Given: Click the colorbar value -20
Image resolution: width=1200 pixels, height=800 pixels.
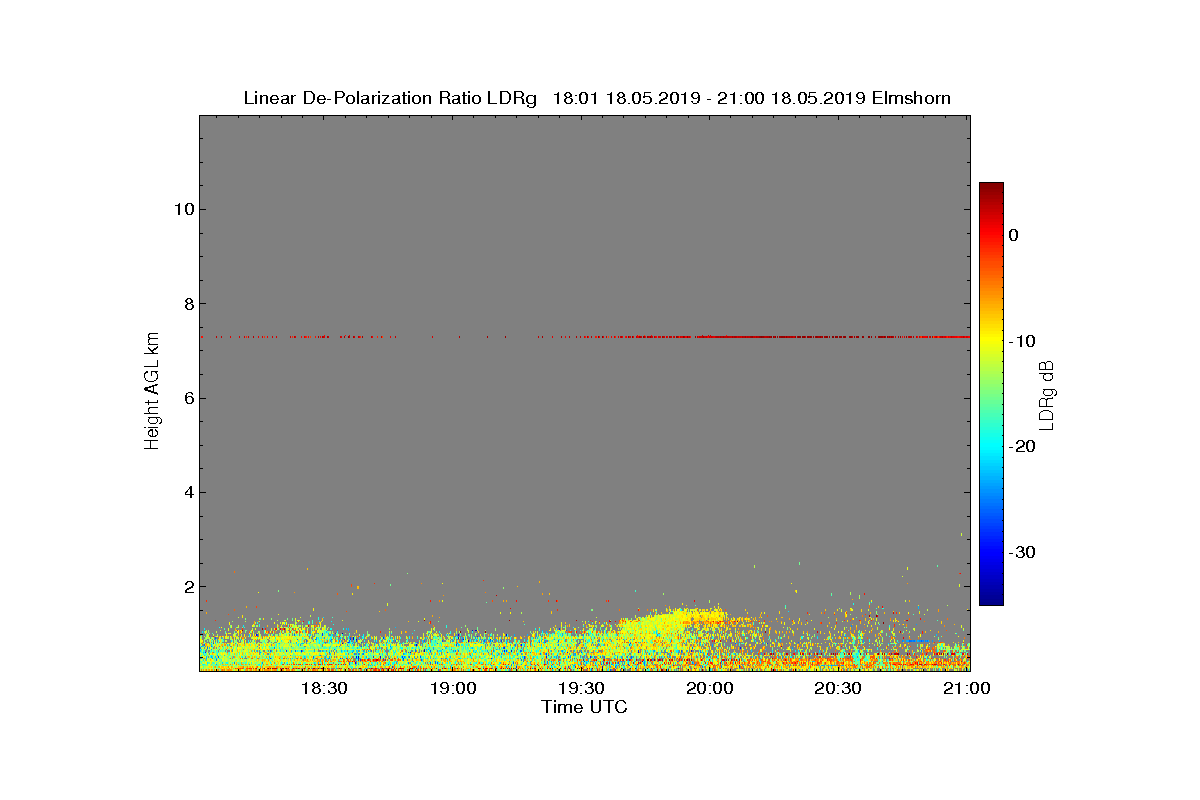Looking at the screenshot, I should point(1021,447).
